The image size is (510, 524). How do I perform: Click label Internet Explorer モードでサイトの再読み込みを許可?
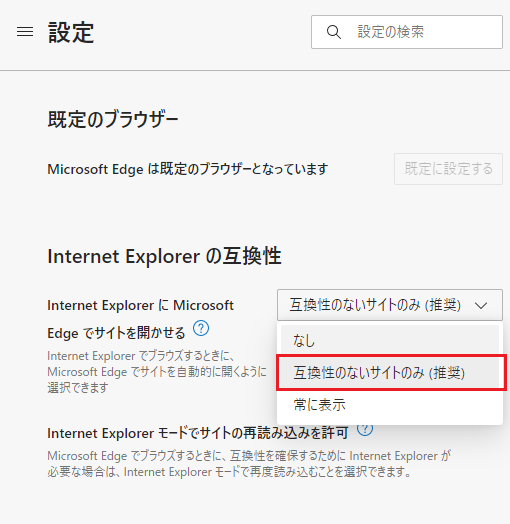pyautogui.click(x=198, y=433)
